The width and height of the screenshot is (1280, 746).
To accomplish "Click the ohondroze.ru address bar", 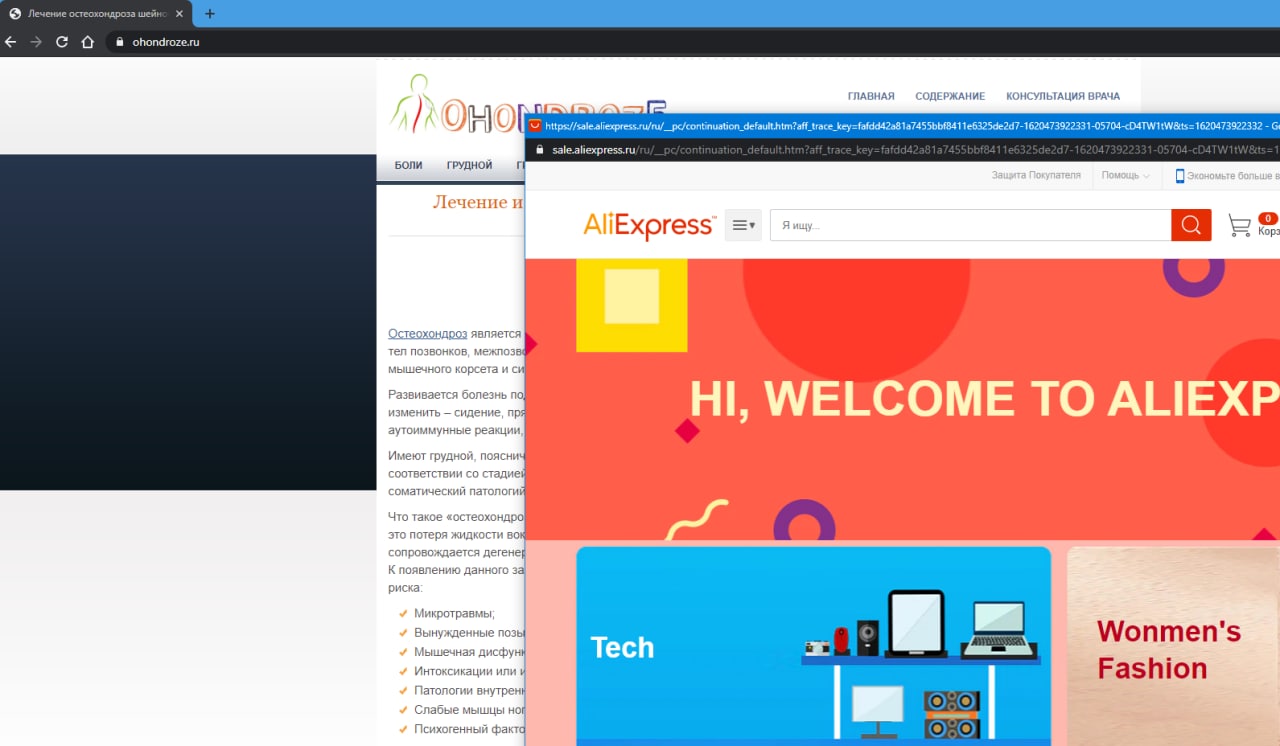I will 690,42.
